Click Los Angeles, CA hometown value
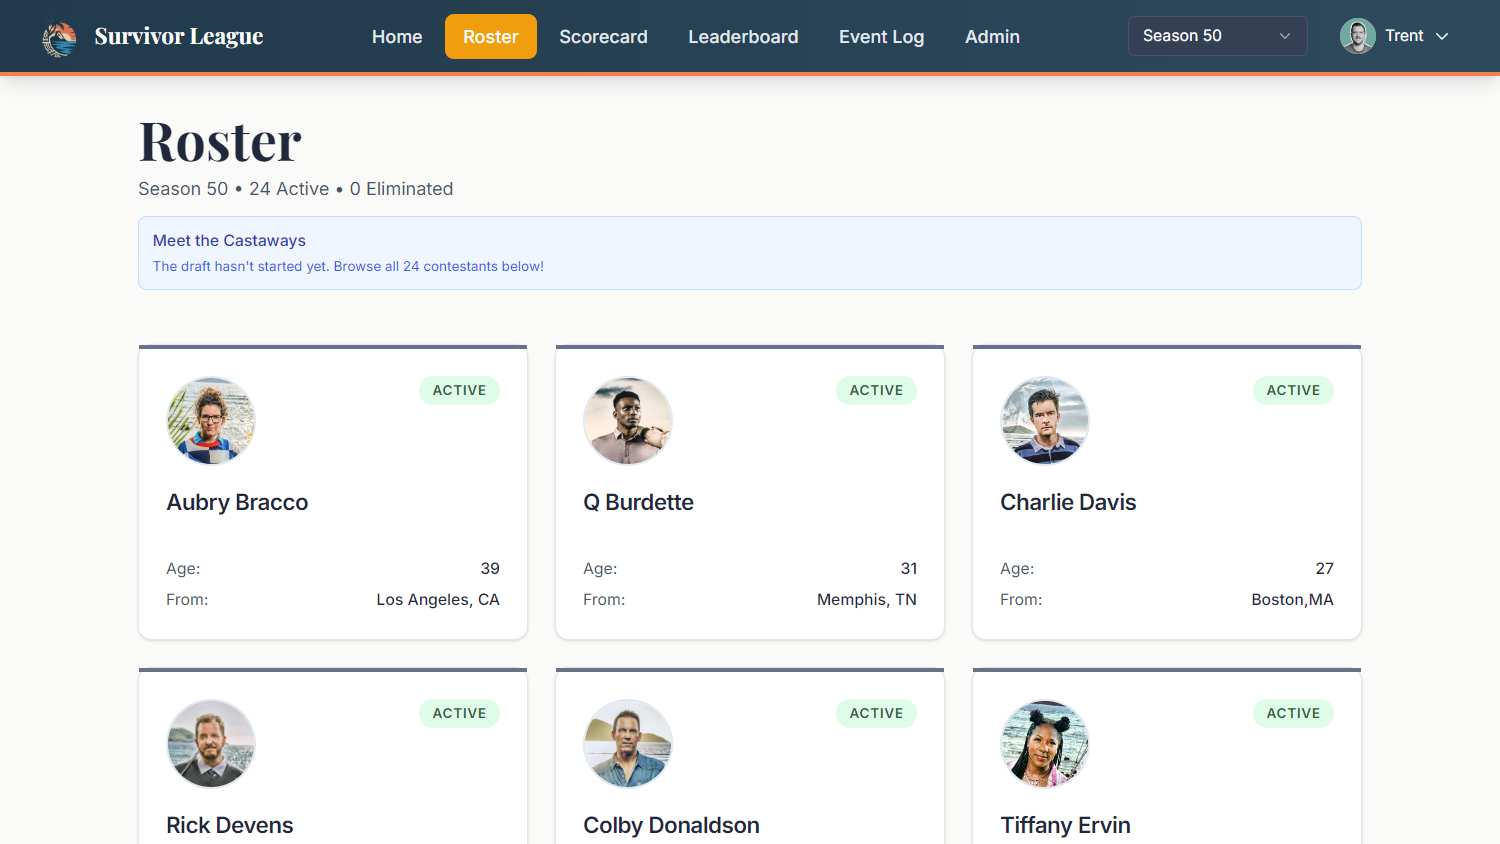Viewport: 1500px width, 844px height. pyautogui.click(x=438, y=600)
